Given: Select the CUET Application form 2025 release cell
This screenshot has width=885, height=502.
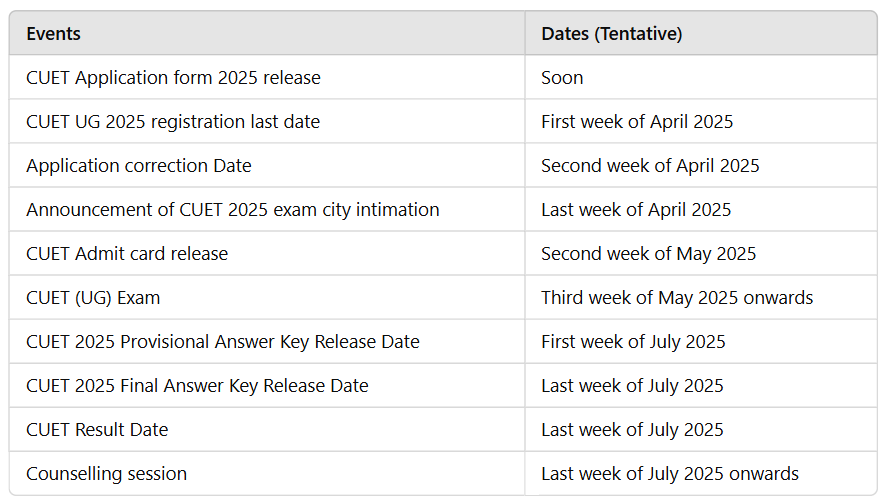Looking at the screenshot, I should [x=173, y=78].
